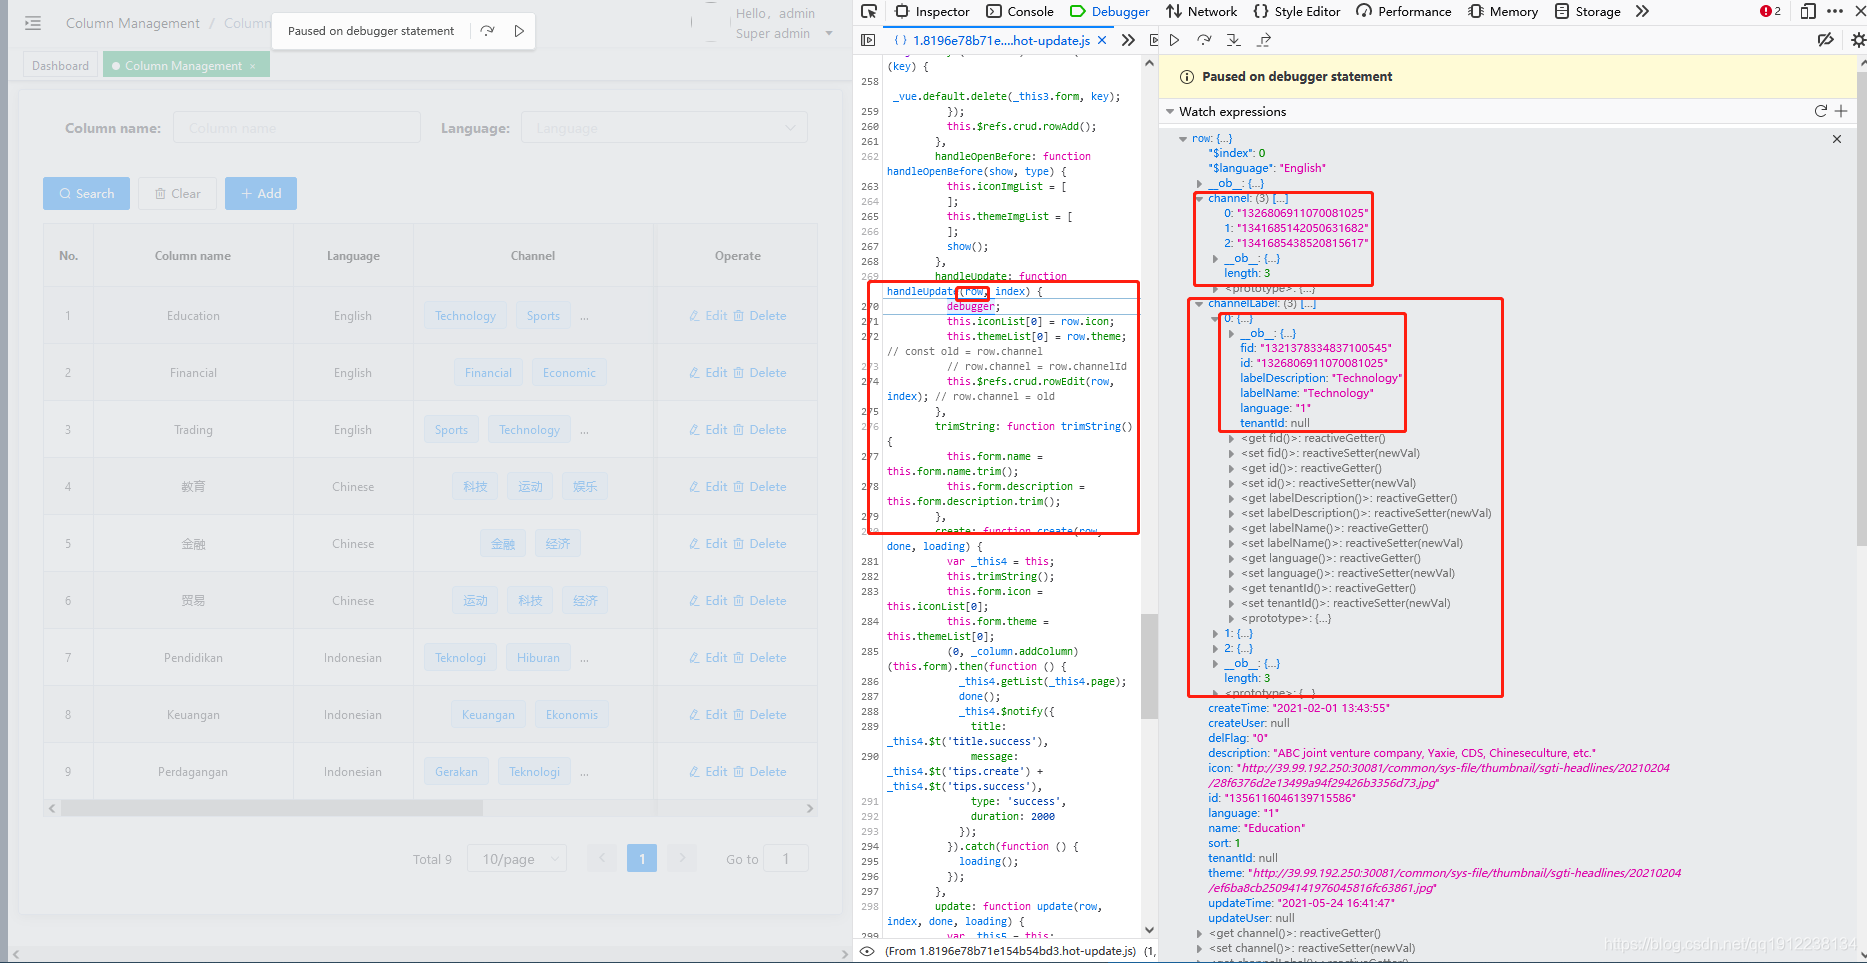Delete the Education row
The height and width of the screenshot is (963, 1867).
point(760,316)
